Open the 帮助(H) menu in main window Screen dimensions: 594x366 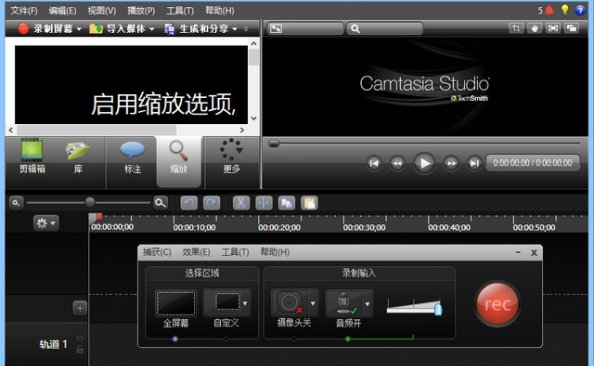pos(220,10)
